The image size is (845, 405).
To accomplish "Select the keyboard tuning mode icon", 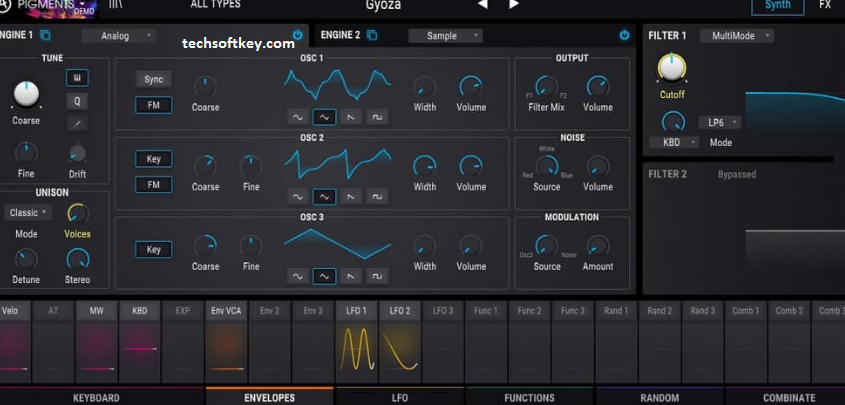I will pyautogui.click(x=78, y=78).
